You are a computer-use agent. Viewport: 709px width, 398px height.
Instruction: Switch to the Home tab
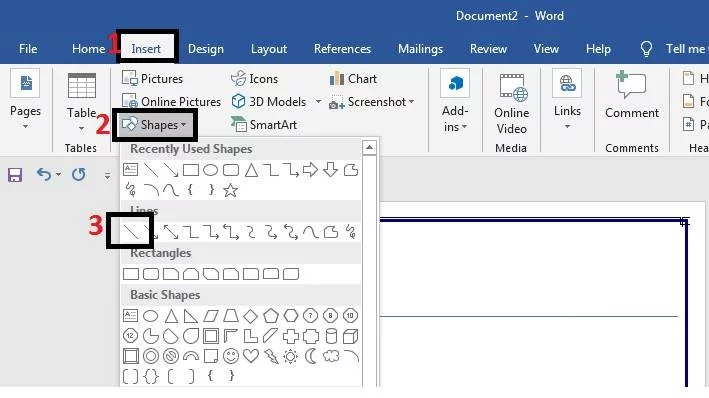(88, 49)
